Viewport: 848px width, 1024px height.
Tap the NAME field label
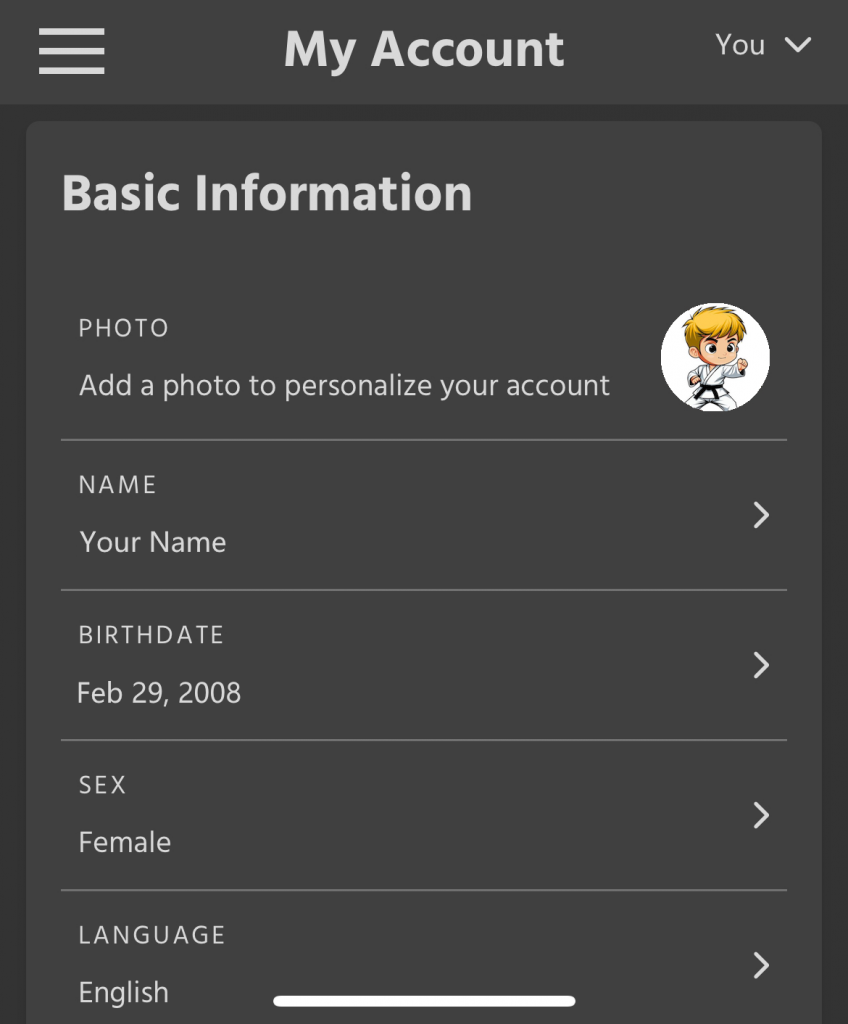click(x=118, y=485)
